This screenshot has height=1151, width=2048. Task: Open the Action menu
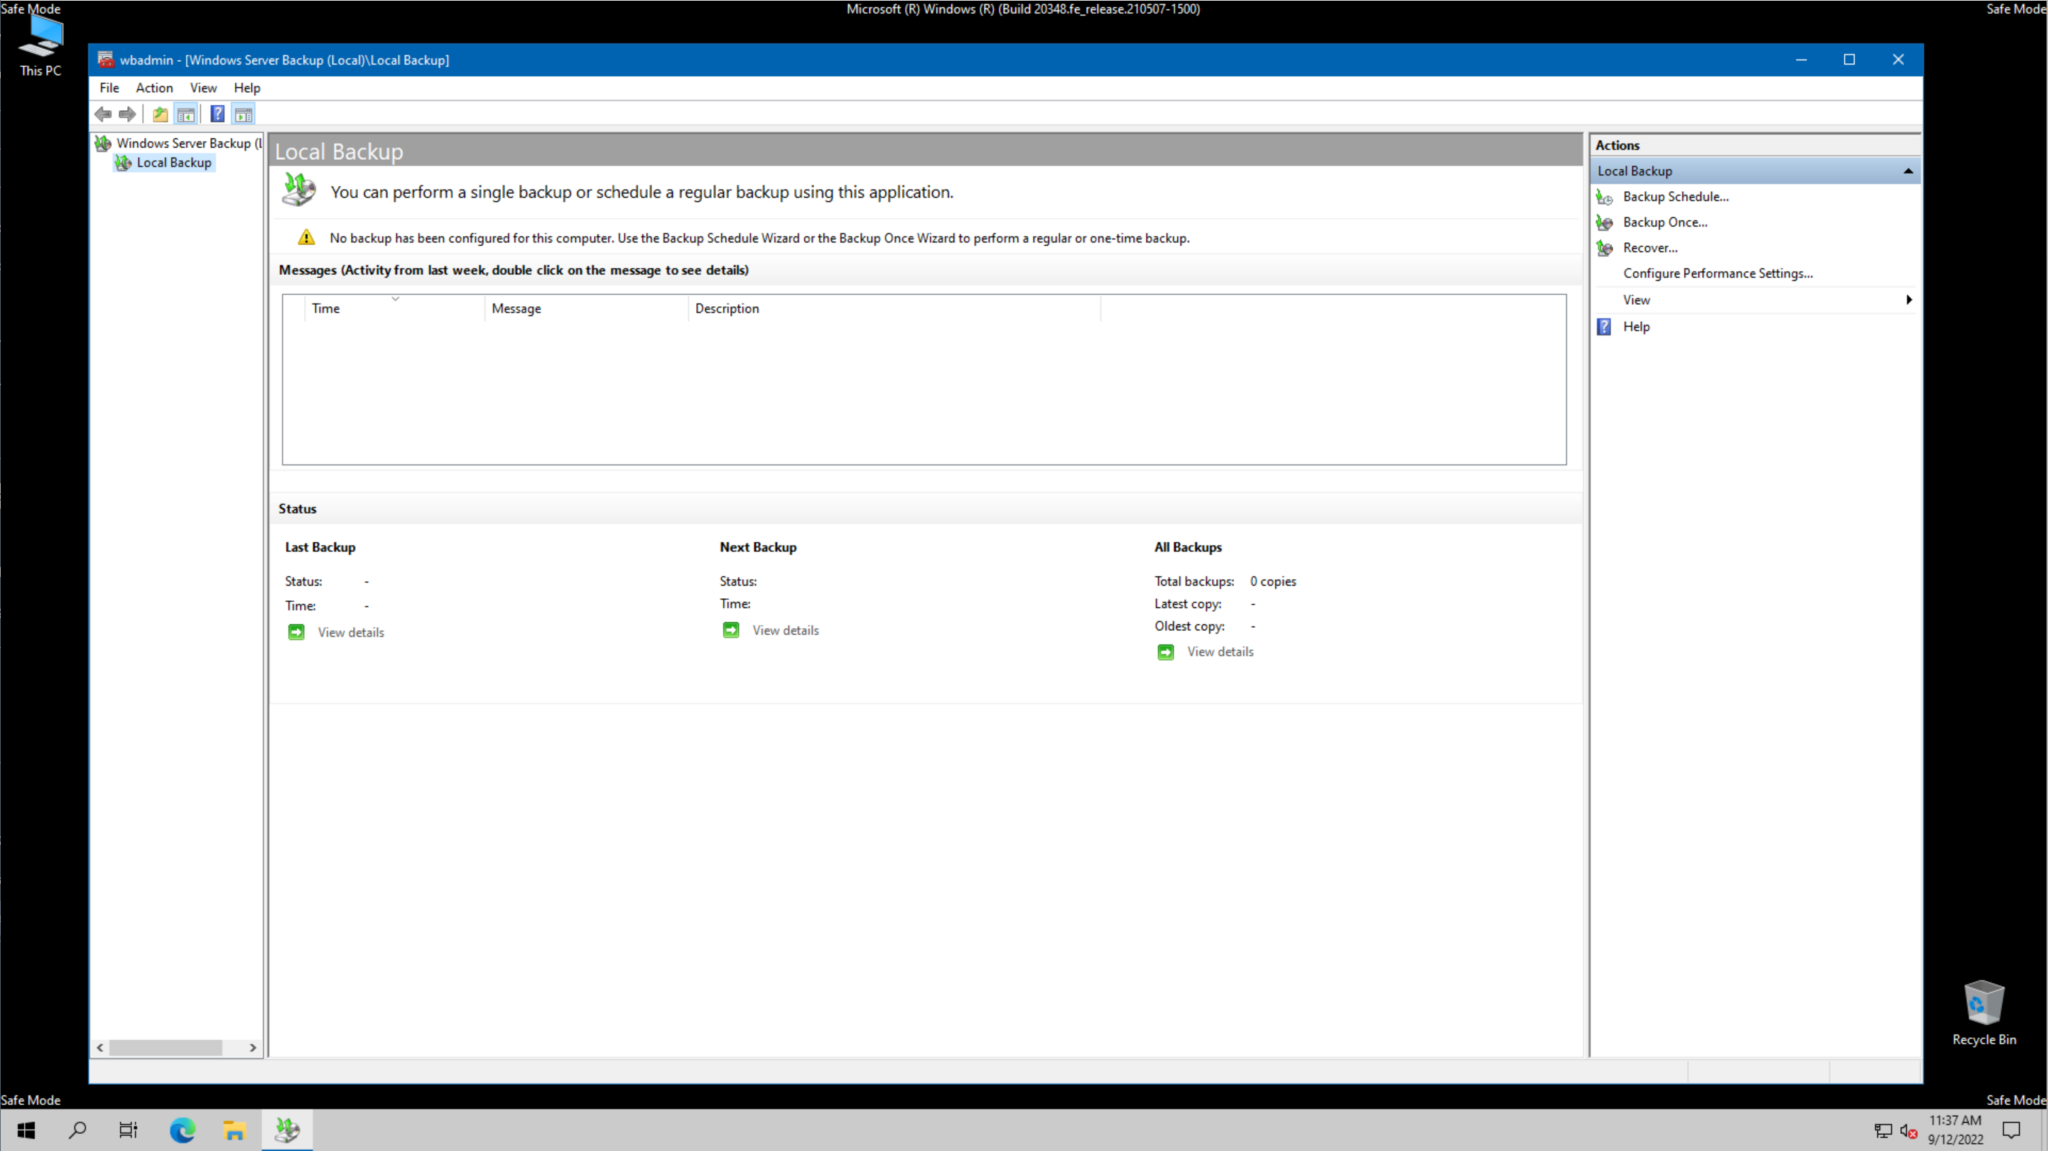pos(154,88)
